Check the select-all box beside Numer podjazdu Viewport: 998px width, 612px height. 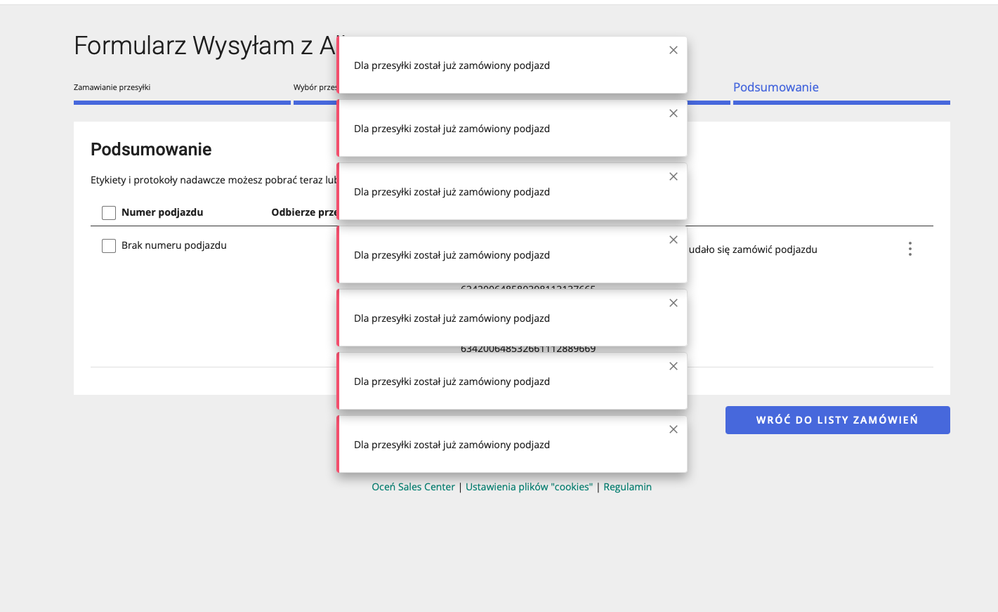click(x=109, y=213)
